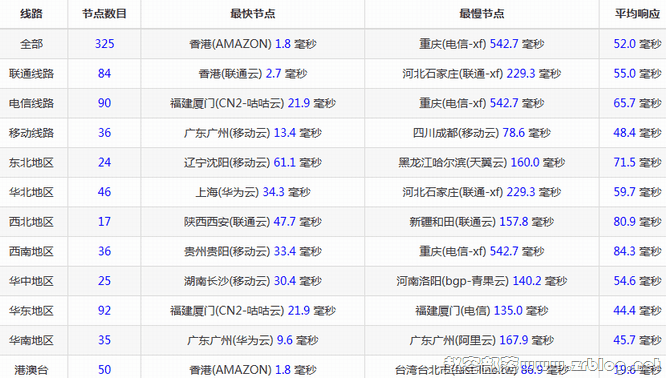Click node count 24 for 东北地区
Image resolution: width=666 pixels, height=378 pixels.
click(x=104, y=162)
